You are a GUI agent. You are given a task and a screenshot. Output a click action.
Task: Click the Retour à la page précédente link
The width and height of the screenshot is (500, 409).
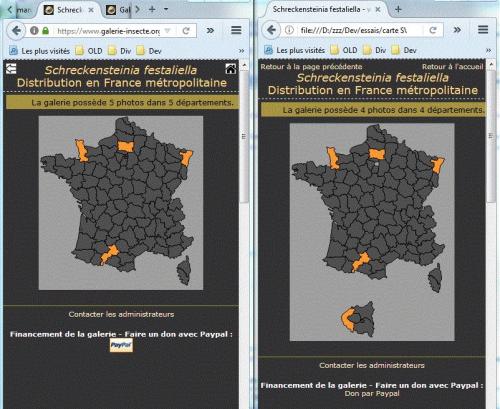[311, 67]
